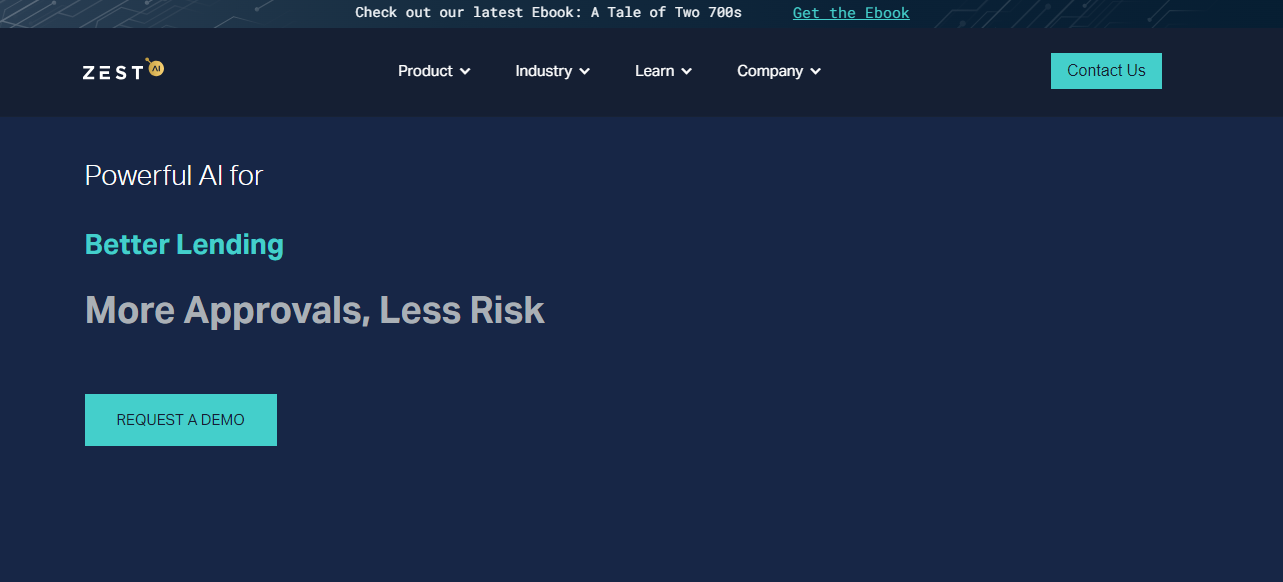Click the word Ebook in banner link
This screenshot has height=582, width=1283.
pos(887,13)
